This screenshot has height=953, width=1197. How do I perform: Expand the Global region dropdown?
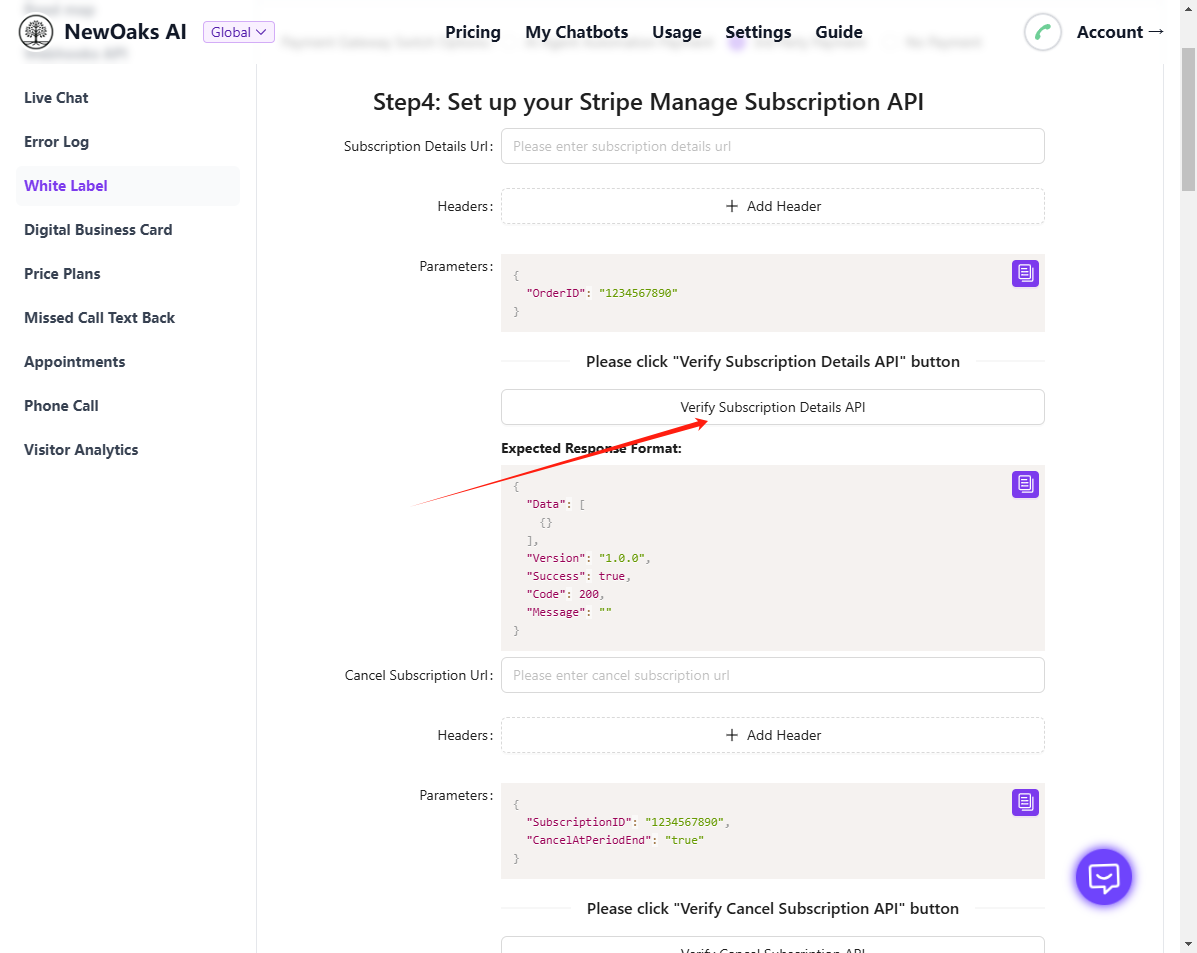pos(238,32)
